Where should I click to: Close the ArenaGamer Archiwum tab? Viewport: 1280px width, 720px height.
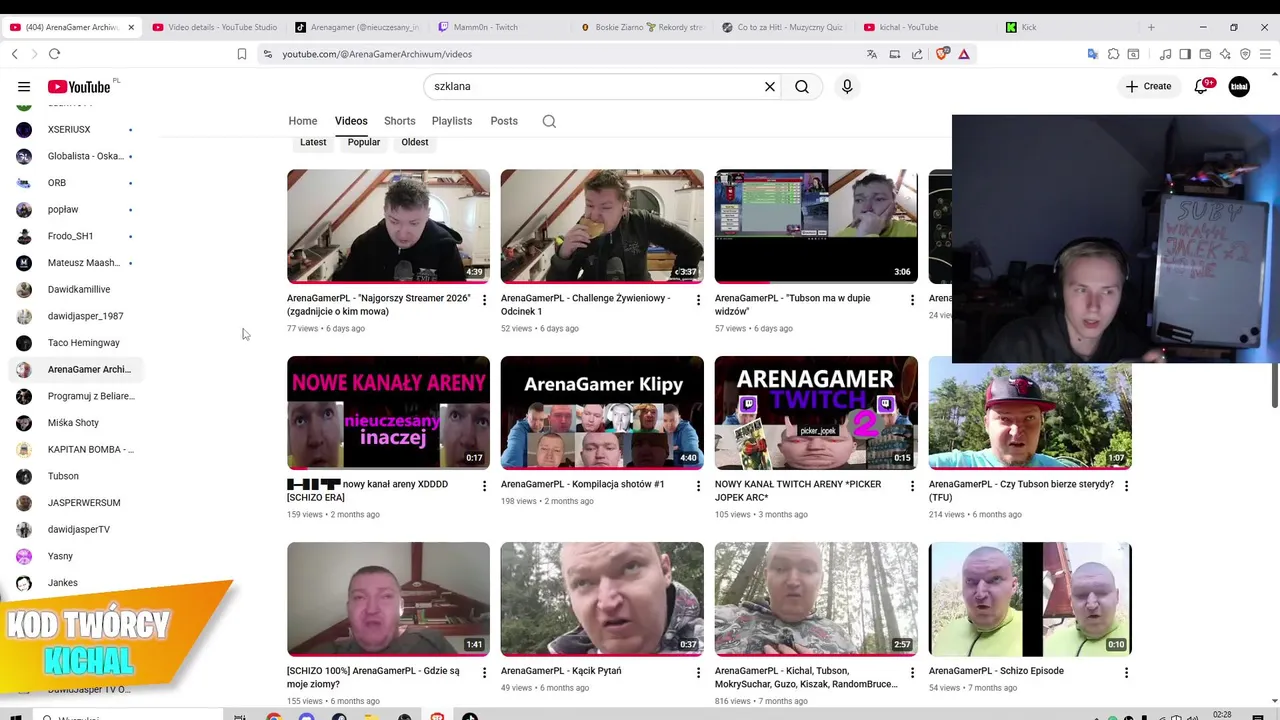point(132,27)
